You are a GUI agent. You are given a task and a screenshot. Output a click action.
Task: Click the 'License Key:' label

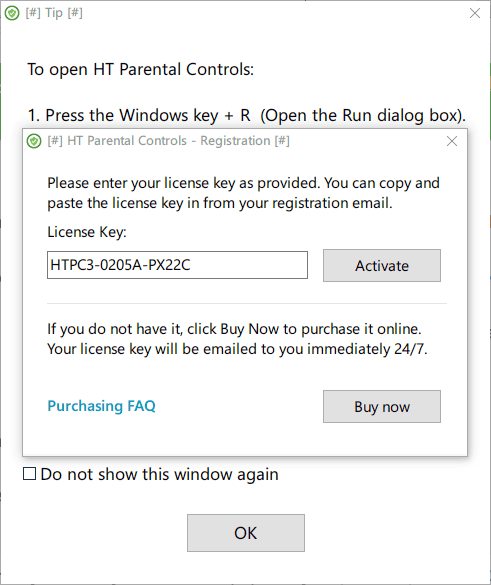click(x=87, y=232)
